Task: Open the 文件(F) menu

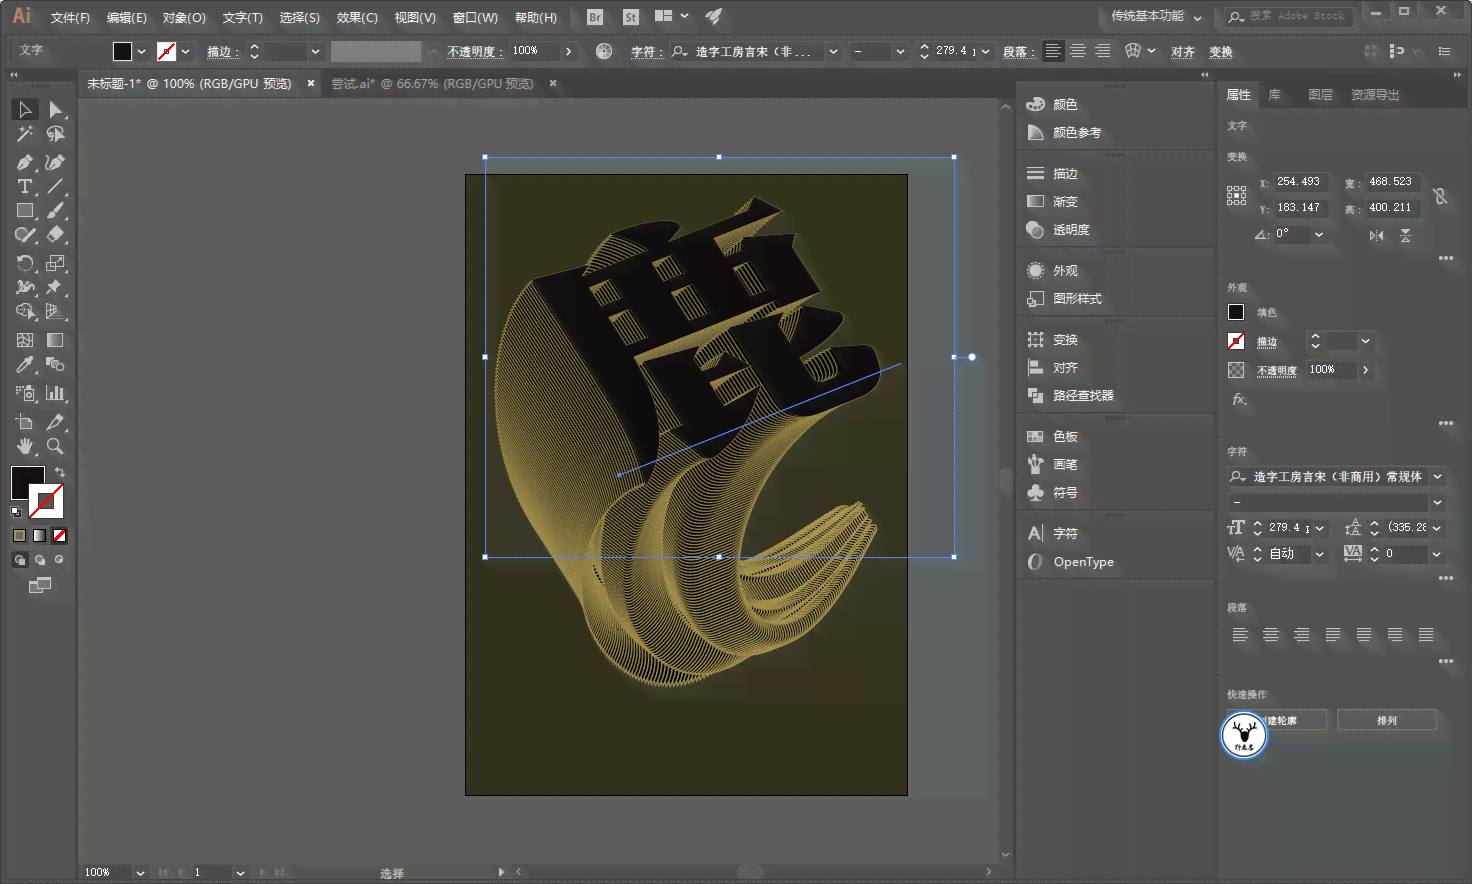Action: pos(70,18)
